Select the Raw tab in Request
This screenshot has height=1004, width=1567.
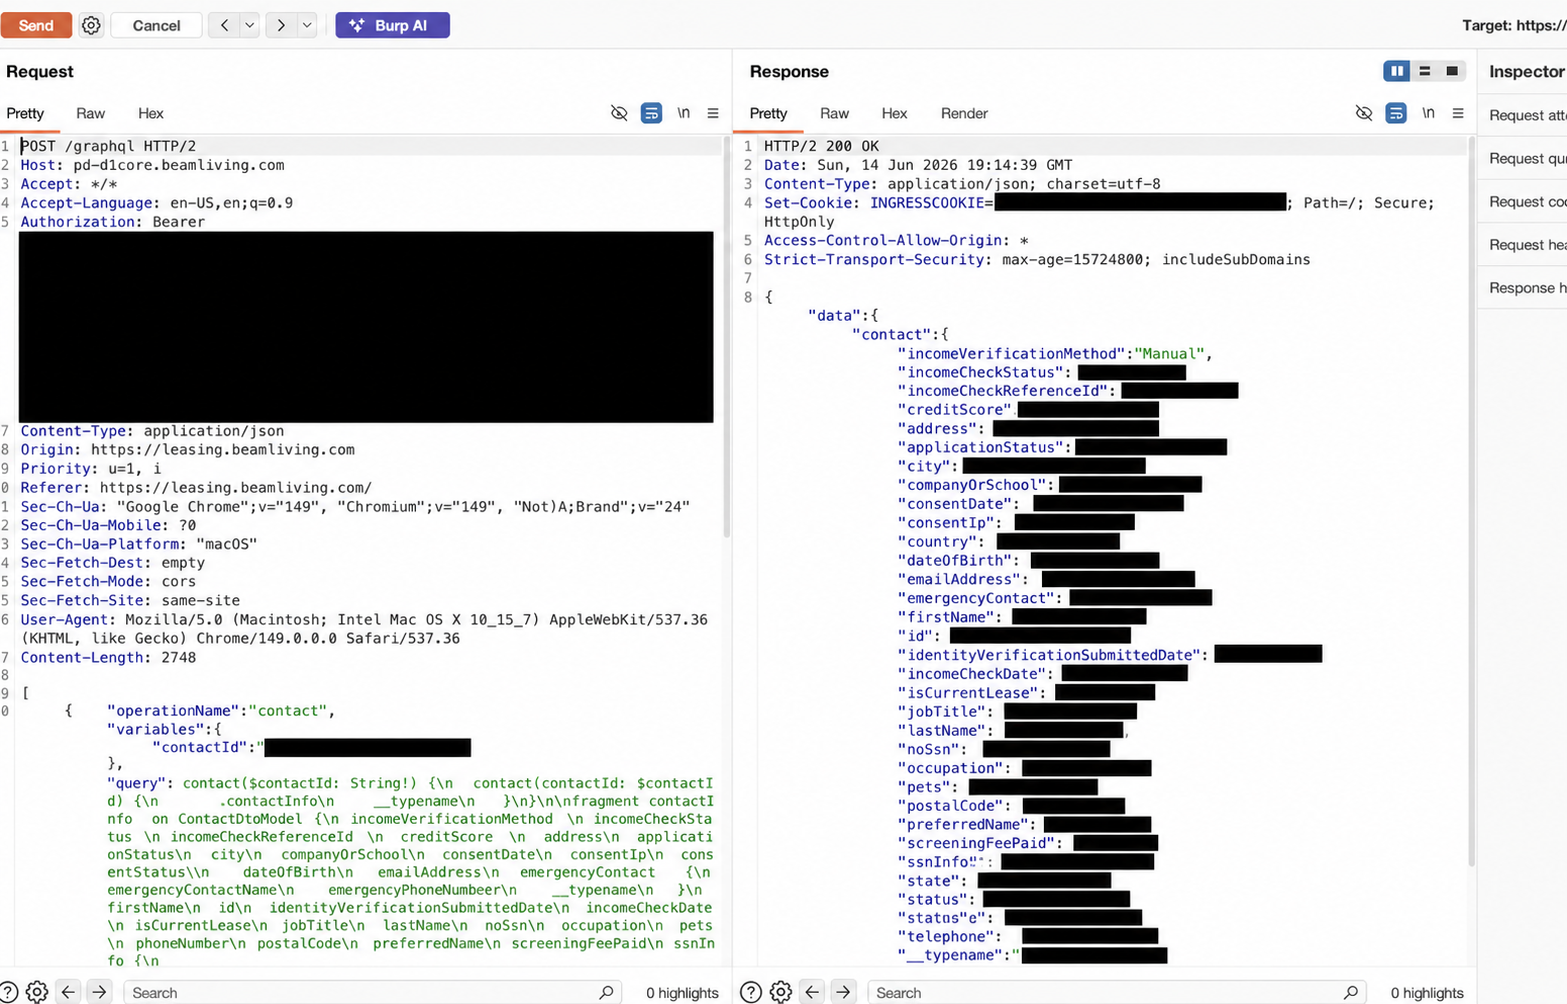coord(90,113)
